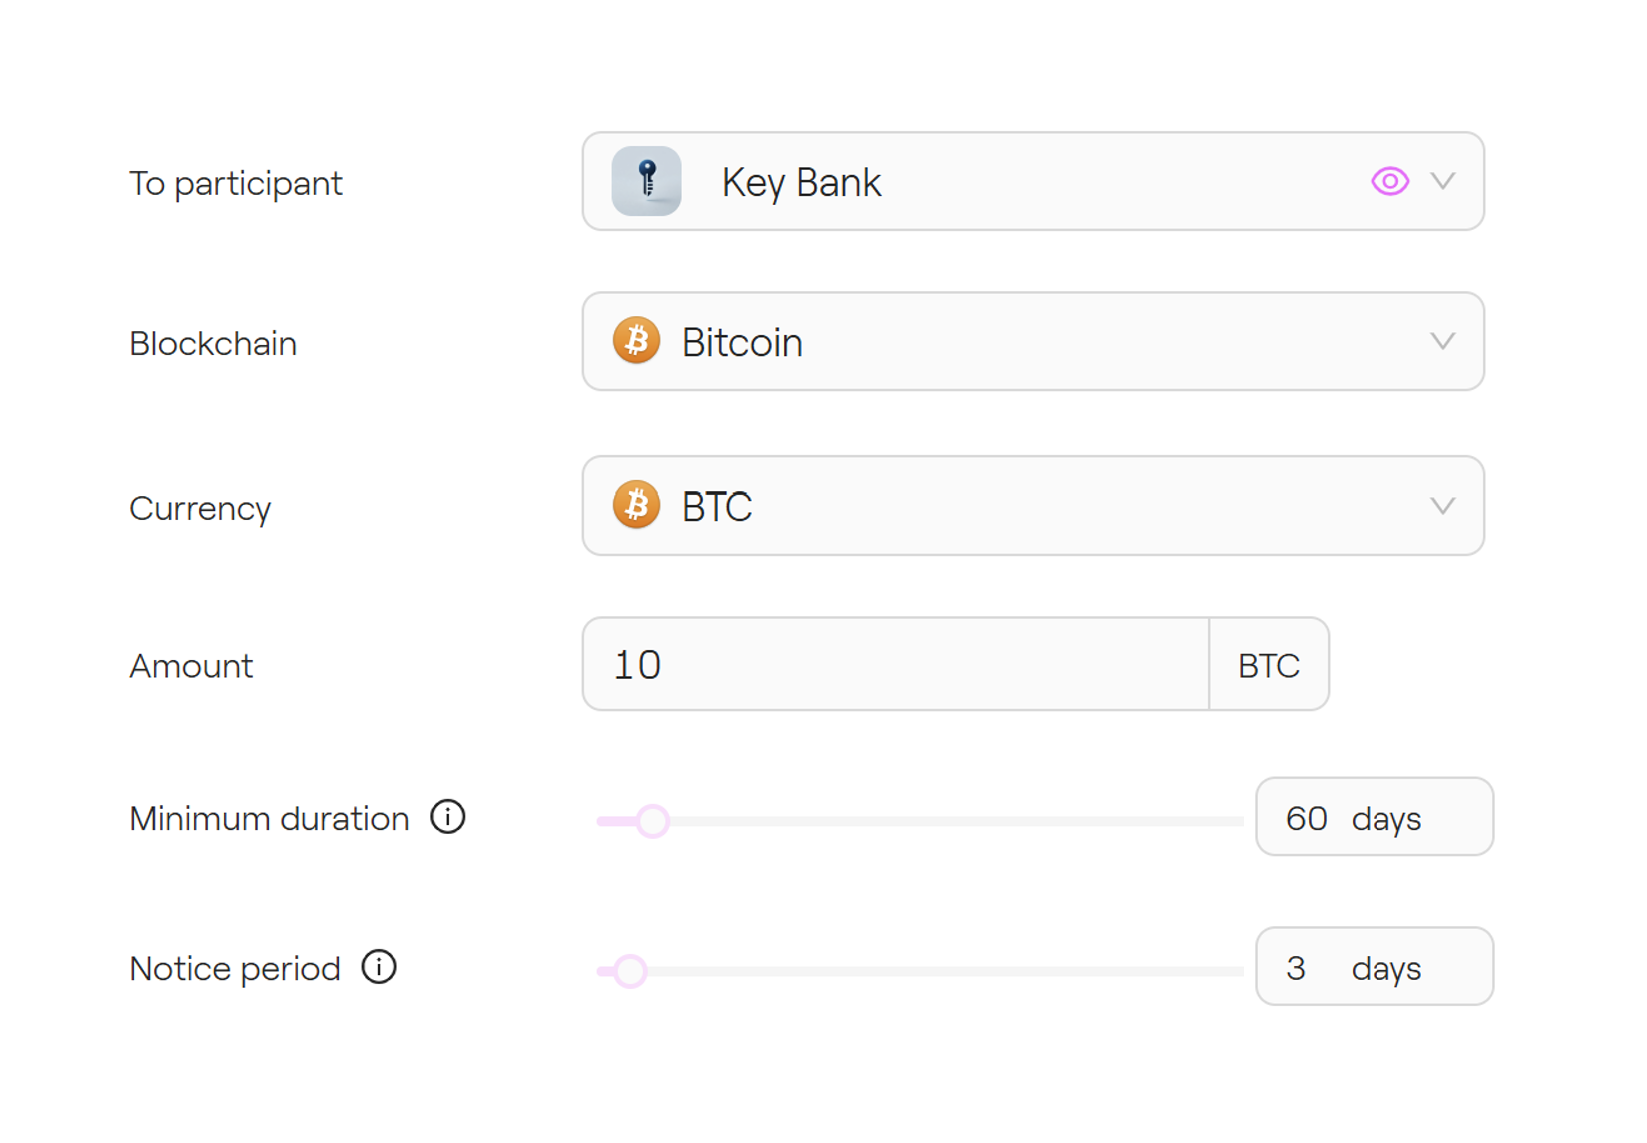The width and height of the screenshot is (1647, 1143).
Task: Expand the Currency dropdown chevron
Action: [1442, 505]
